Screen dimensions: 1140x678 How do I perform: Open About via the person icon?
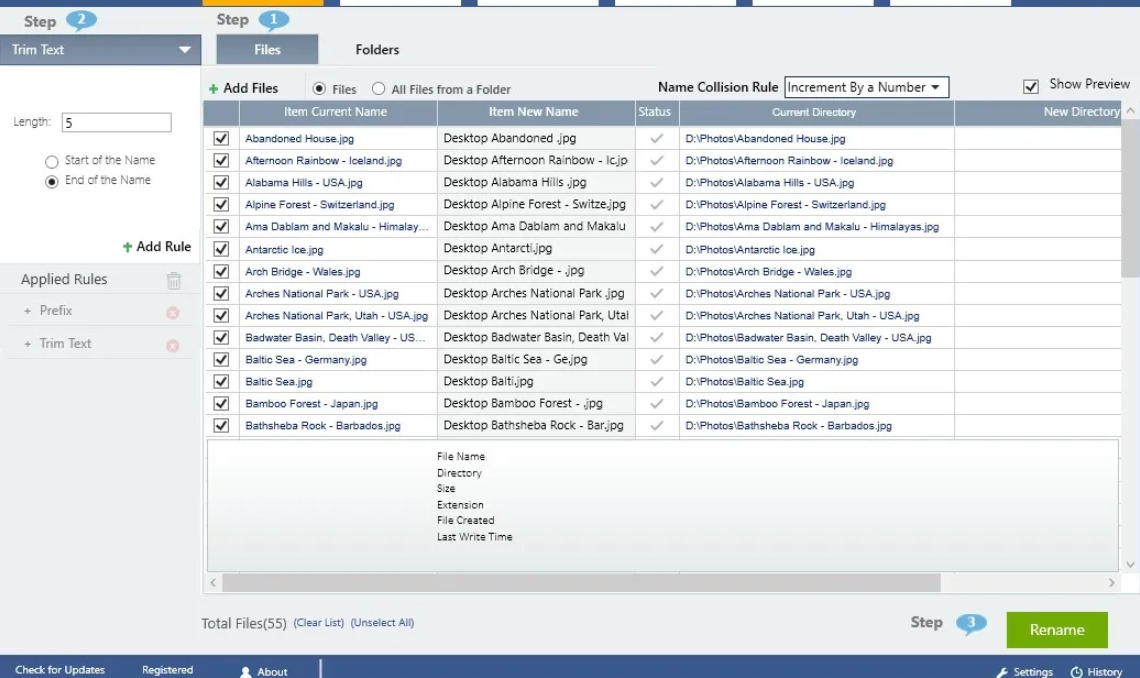tap(246, 672)
